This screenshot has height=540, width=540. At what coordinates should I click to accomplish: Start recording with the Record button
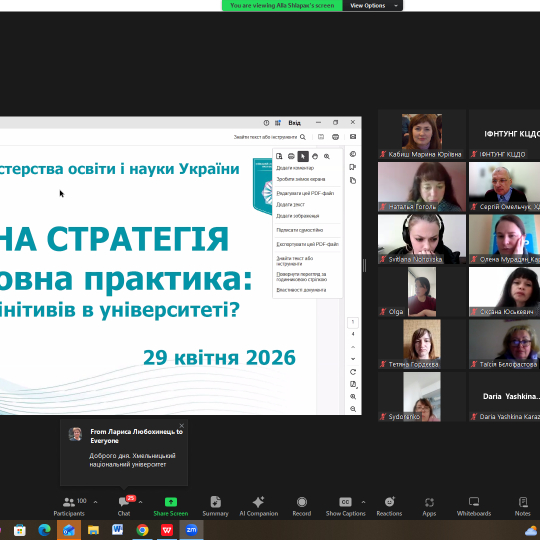(x=302, y=506)
